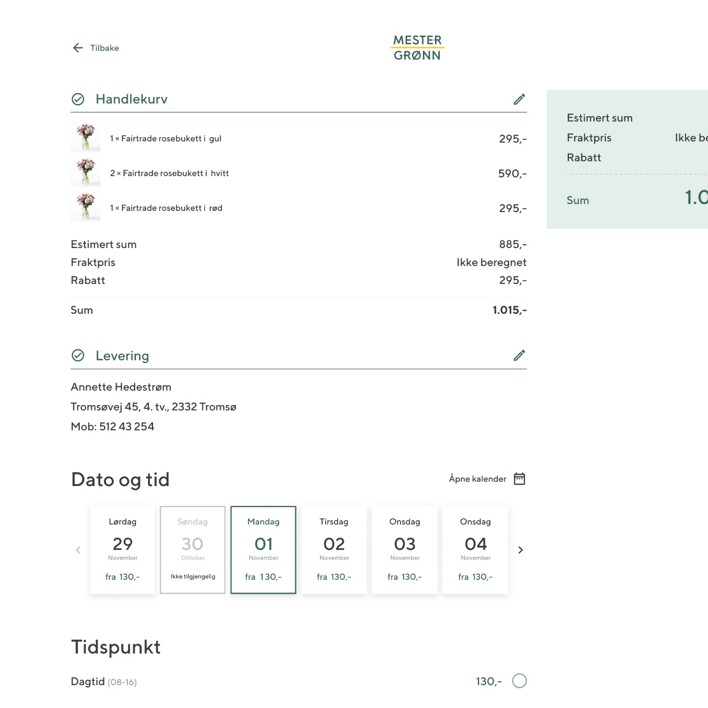
Task: Choose Tirsdag 02 November delivery date
Action: pyautogui.click(x=334, y=550)
